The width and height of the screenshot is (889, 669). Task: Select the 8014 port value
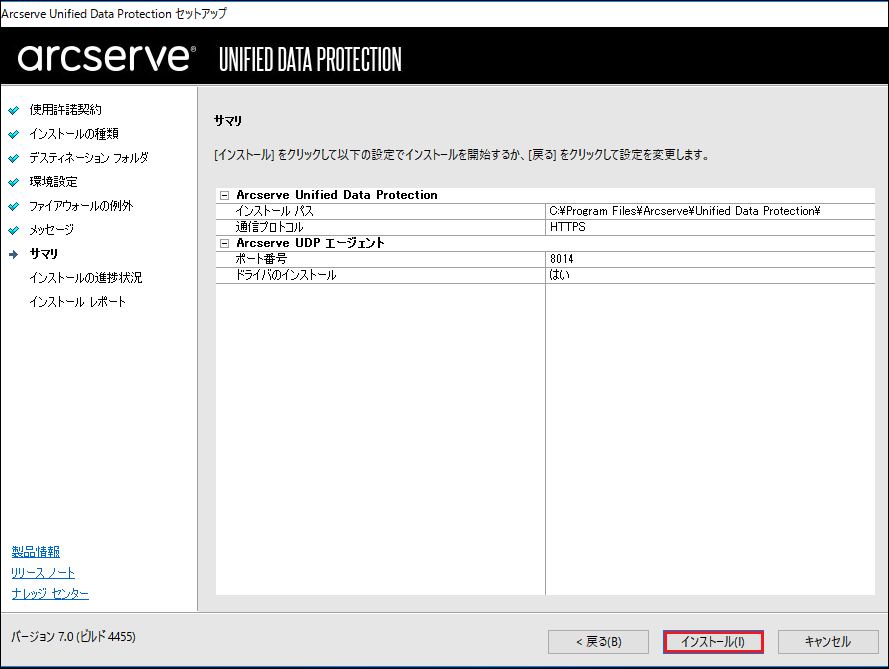pos(561,259)
